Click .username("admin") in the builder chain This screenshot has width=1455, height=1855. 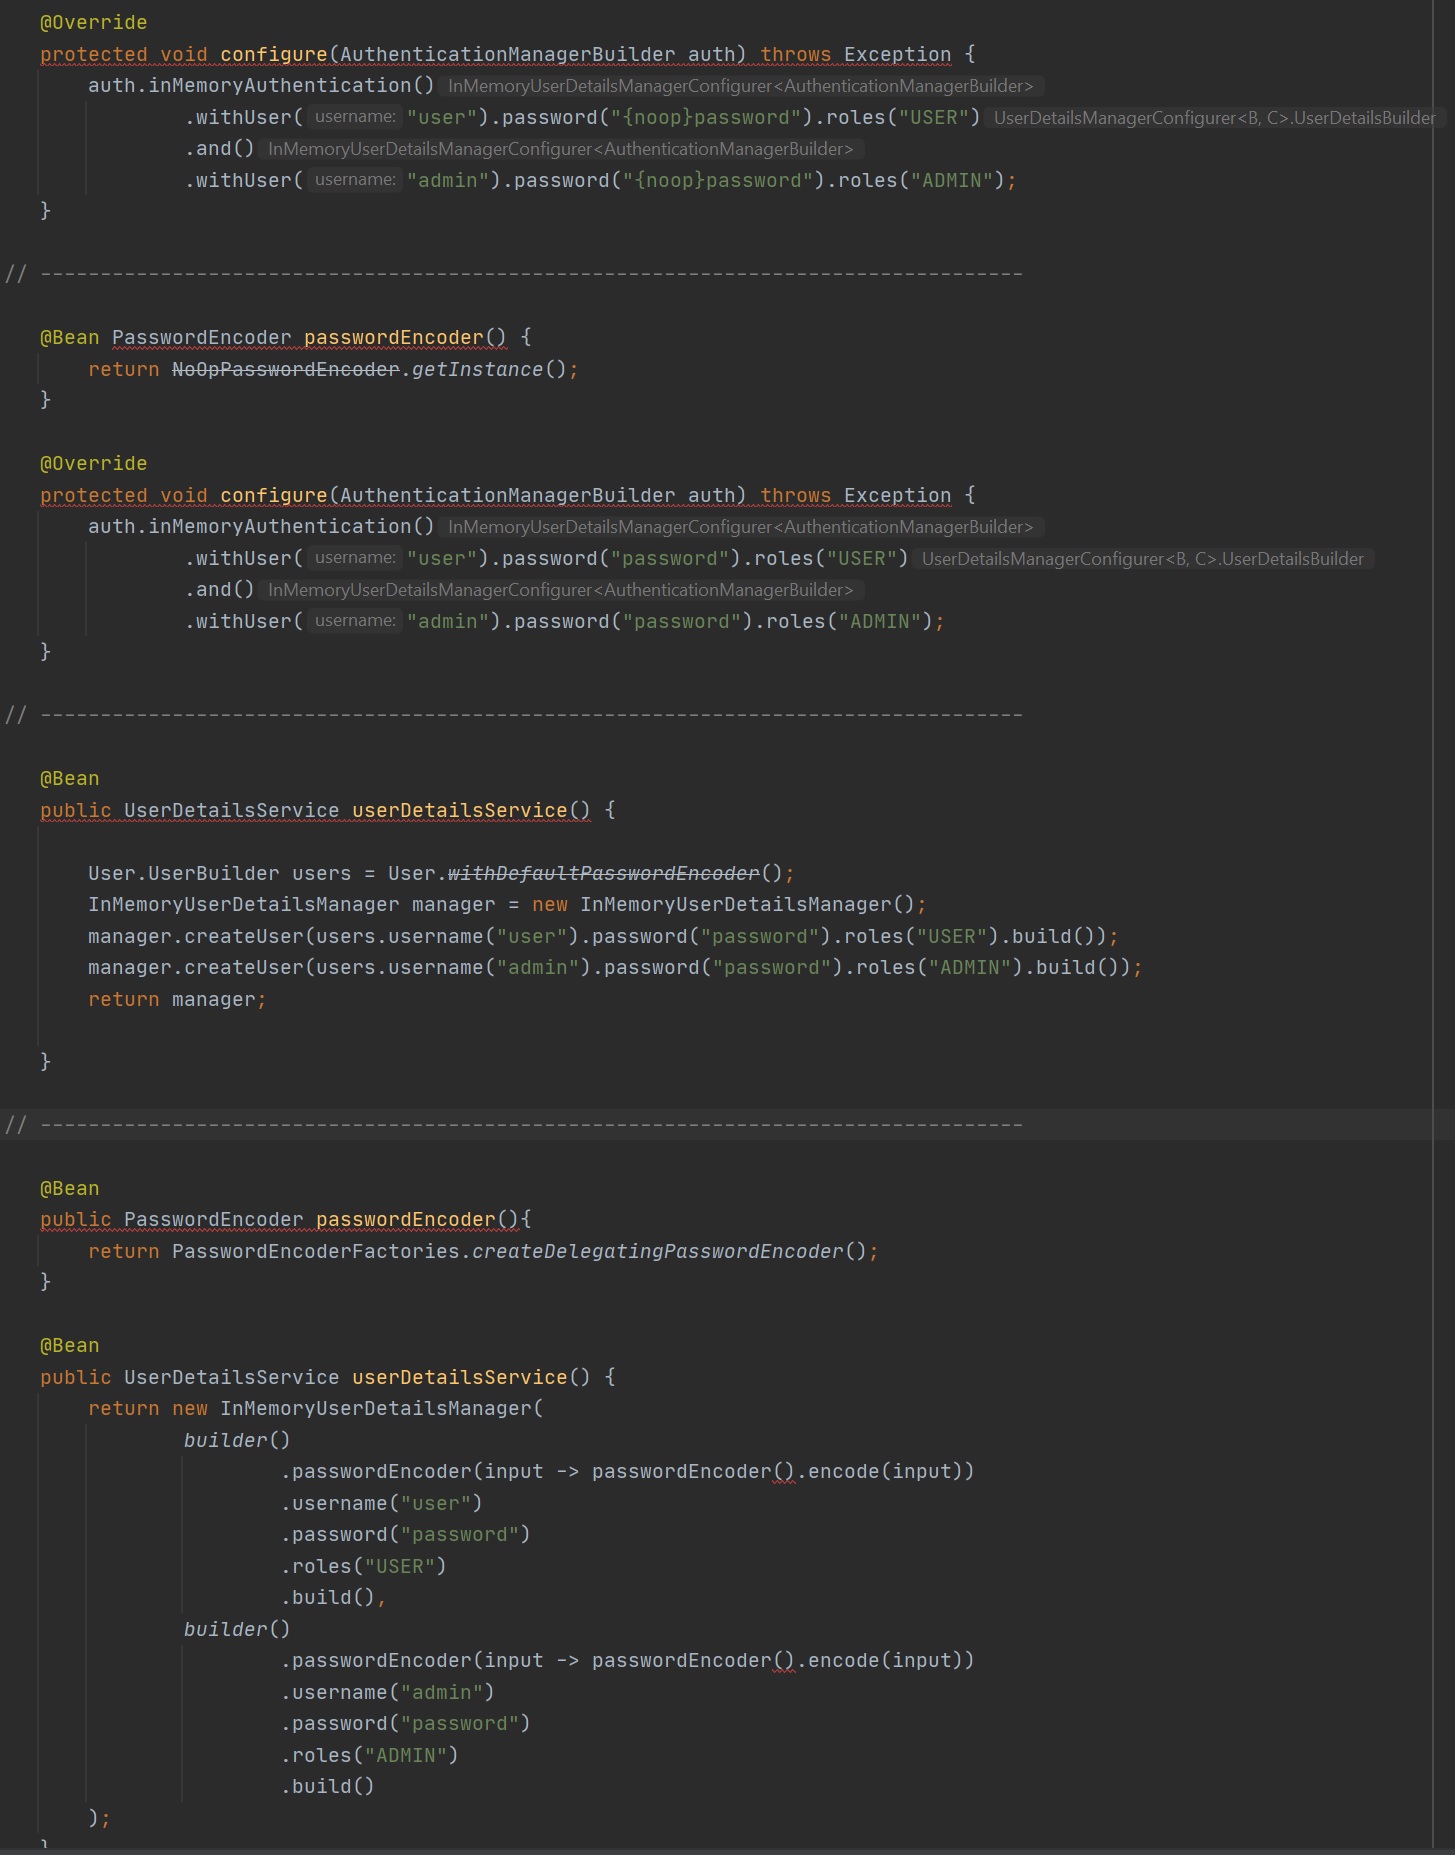click(388, 1693)
